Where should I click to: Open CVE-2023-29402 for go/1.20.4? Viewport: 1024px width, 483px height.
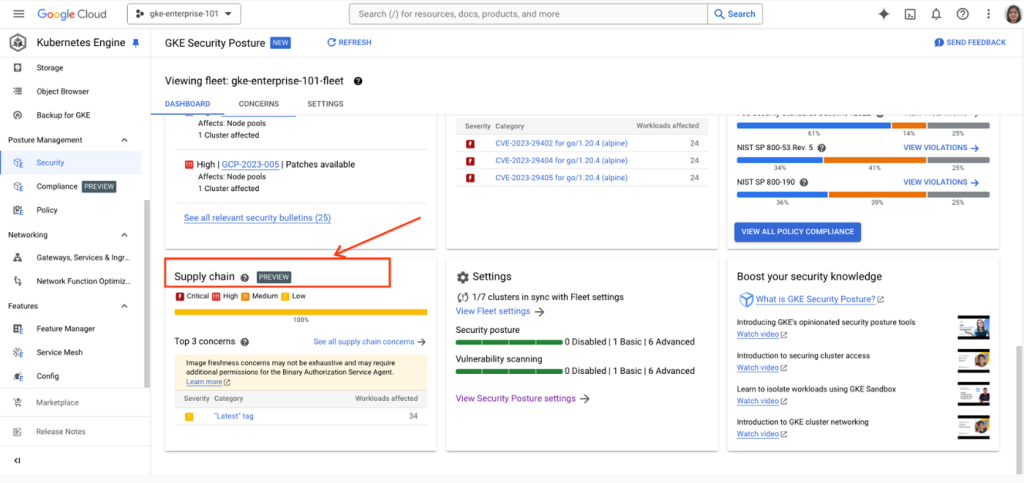tap(561, 143)
